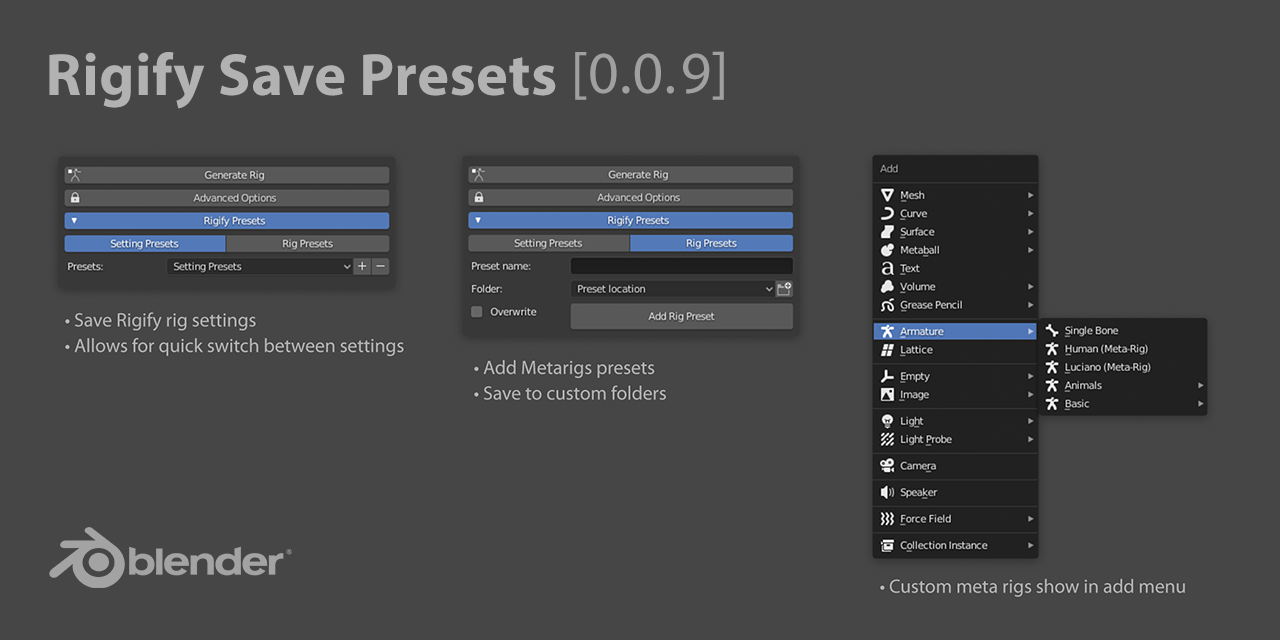The width and height of the screenshot is (1280, 640).
Task: Click Generate Rig in middle panel
Action: click(x=630, y=175)
